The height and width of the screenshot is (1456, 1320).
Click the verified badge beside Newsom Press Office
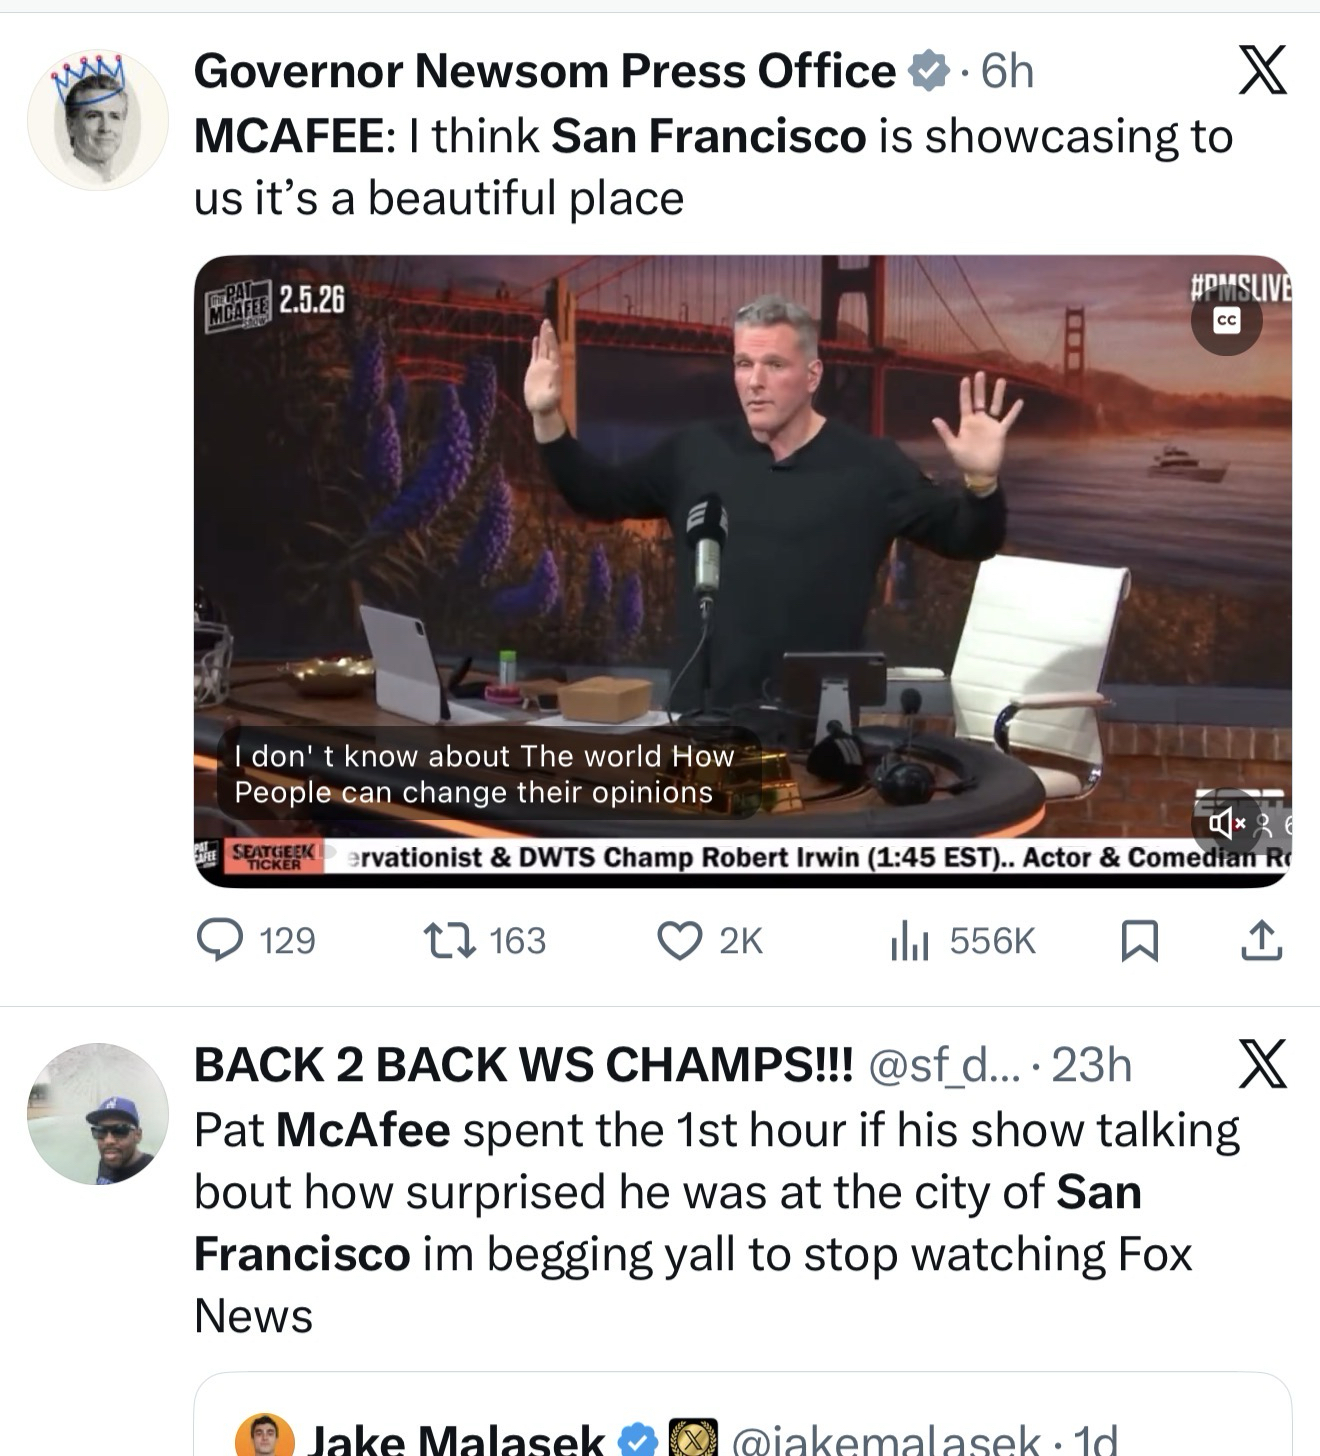tap(927, 71)
